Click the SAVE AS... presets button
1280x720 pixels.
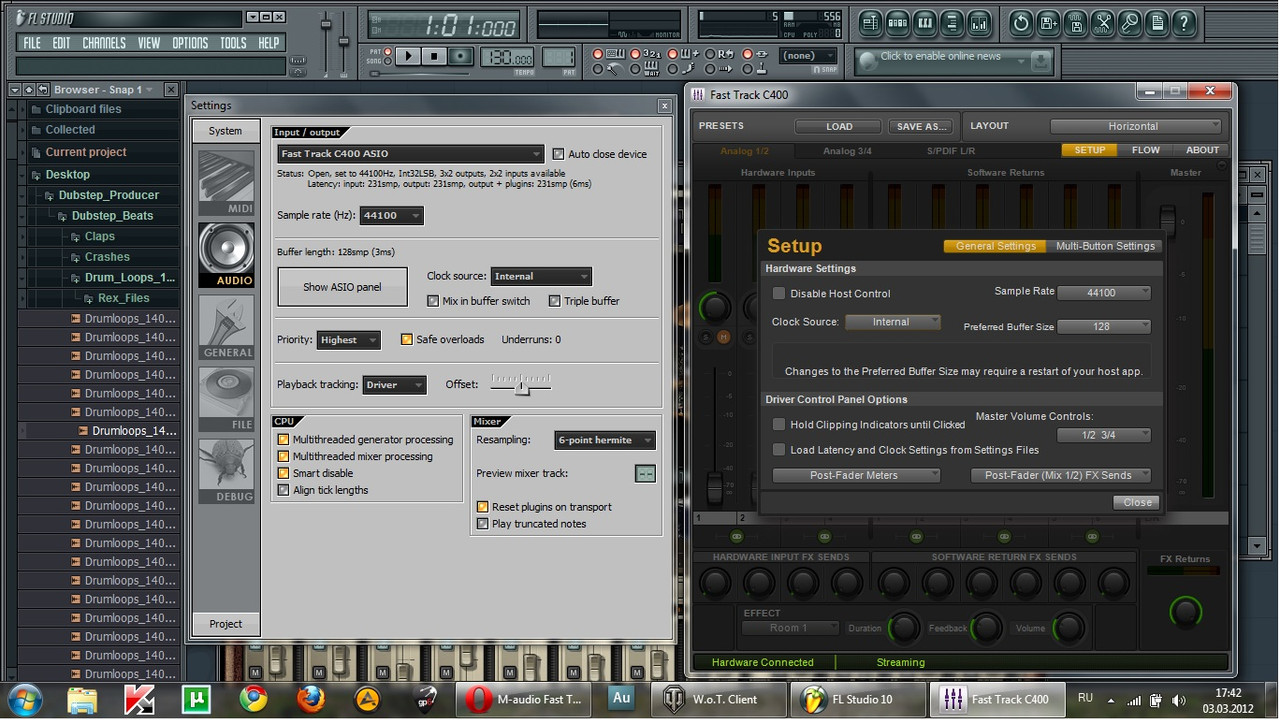[x=921, y=126]
